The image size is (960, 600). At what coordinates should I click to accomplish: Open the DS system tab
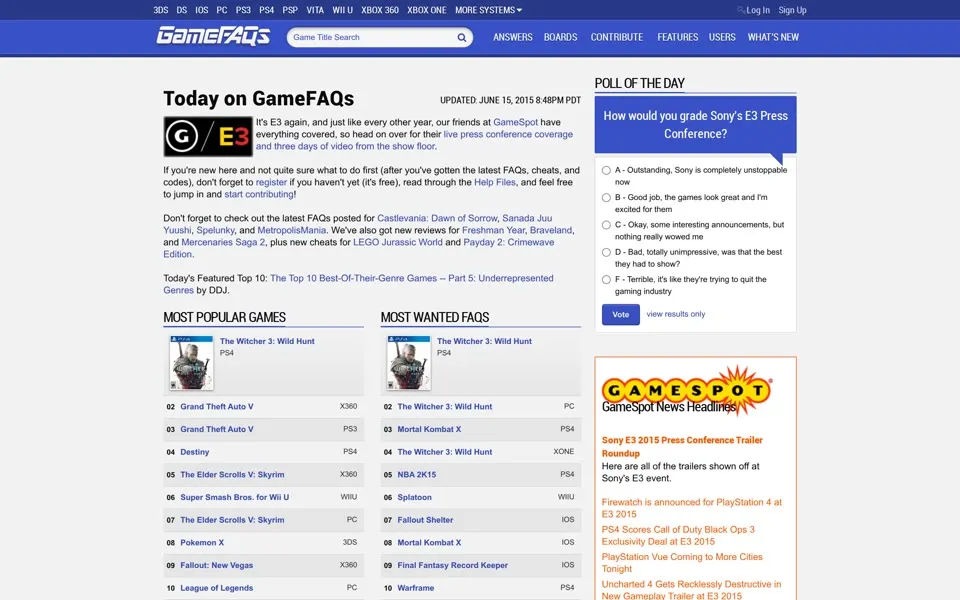pos(182,10)
